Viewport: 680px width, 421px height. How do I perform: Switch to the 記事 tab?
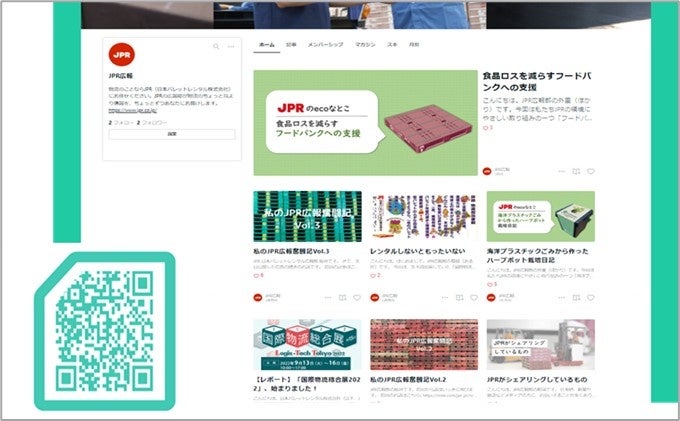click(x=291, y=45)
